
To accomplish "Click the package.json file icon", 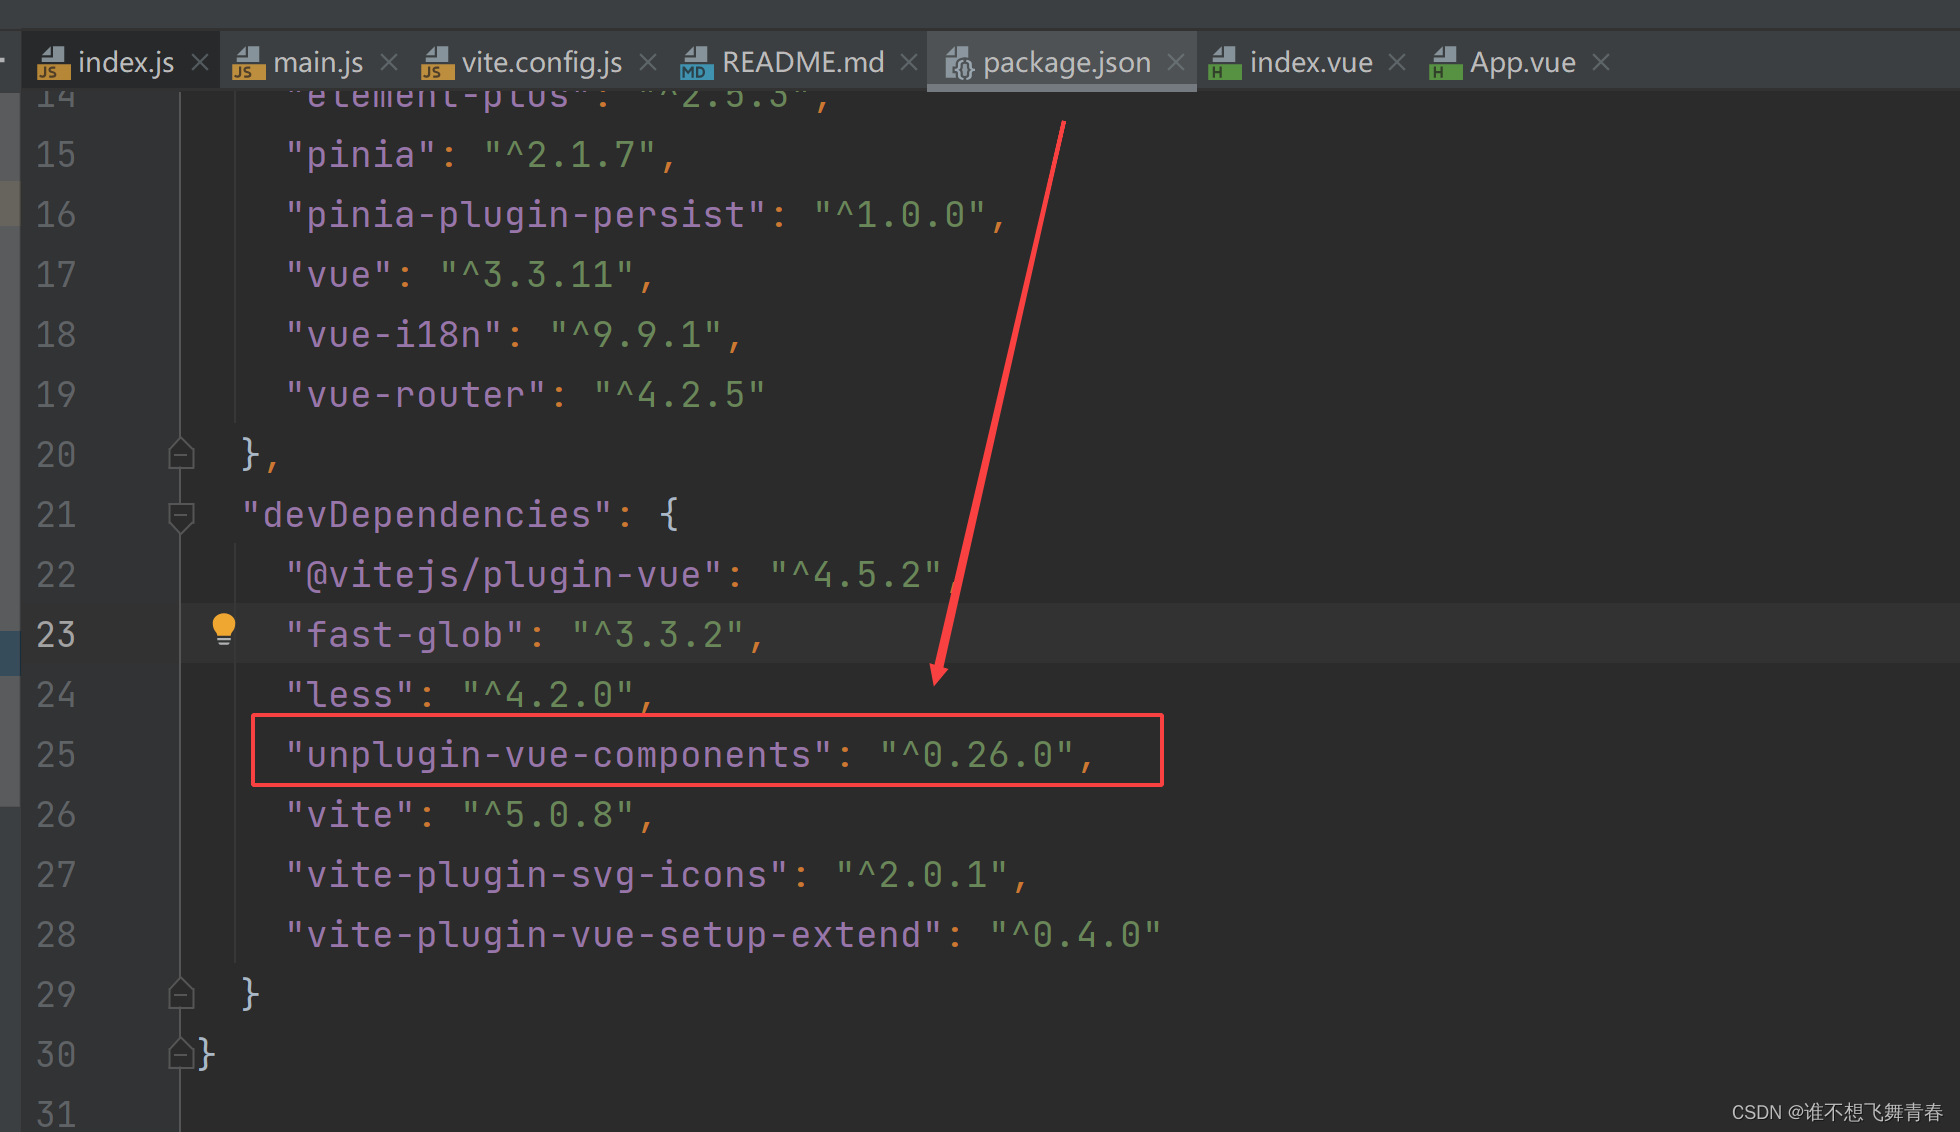I will tap(959, 63).
